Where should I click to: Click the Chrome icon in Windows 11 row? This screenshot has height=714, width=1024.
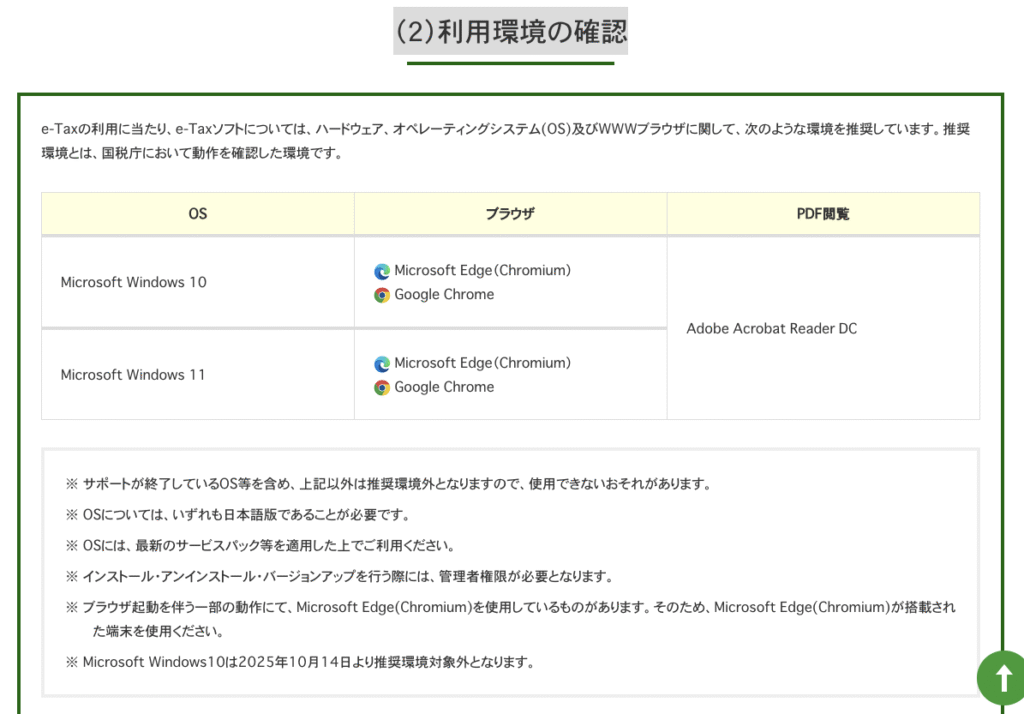tap(382, 388)
